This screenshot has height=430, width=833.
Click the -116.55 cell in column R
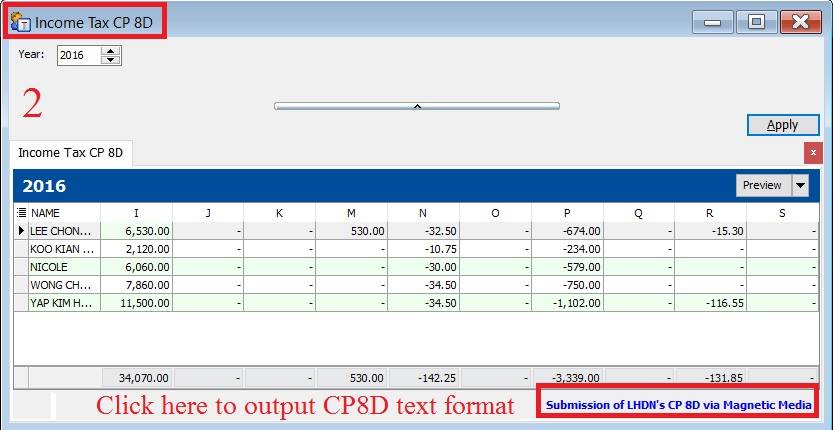(711, 303)
